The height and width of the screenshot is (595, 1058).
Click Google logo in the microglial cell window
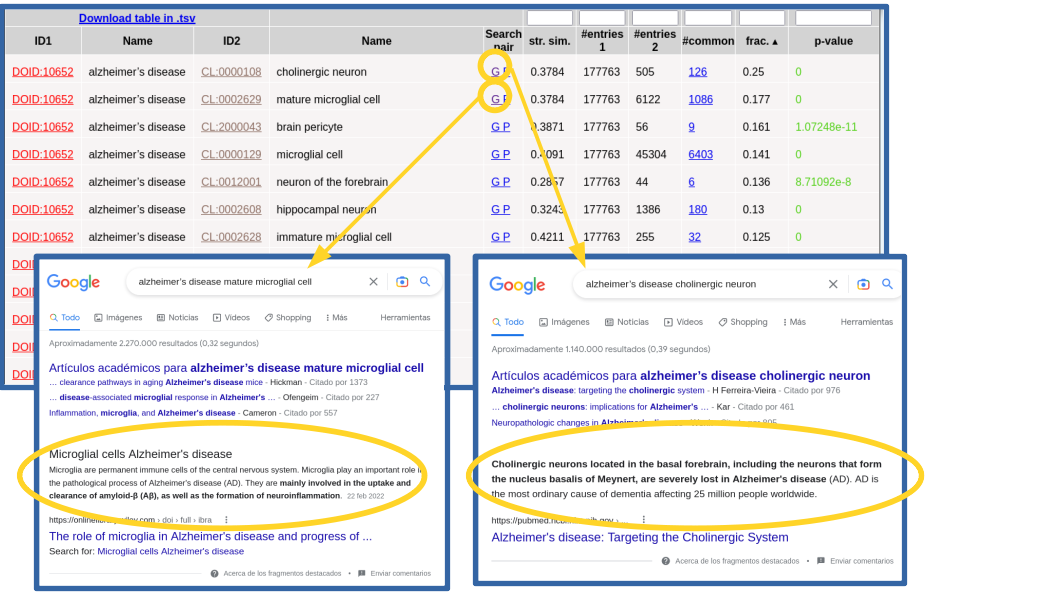[x=74, y=283]
